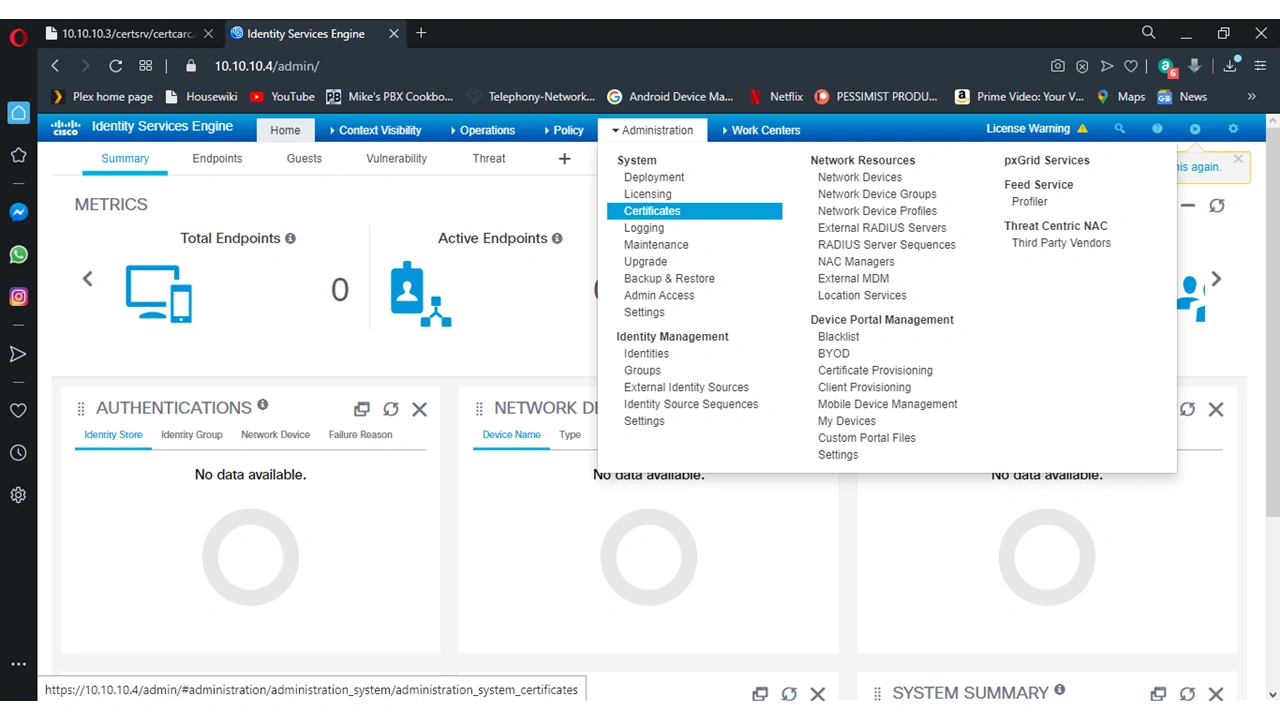This screenshot has height=720, width=1280.
Task: Expand the Policy menu
Action: 564,130
